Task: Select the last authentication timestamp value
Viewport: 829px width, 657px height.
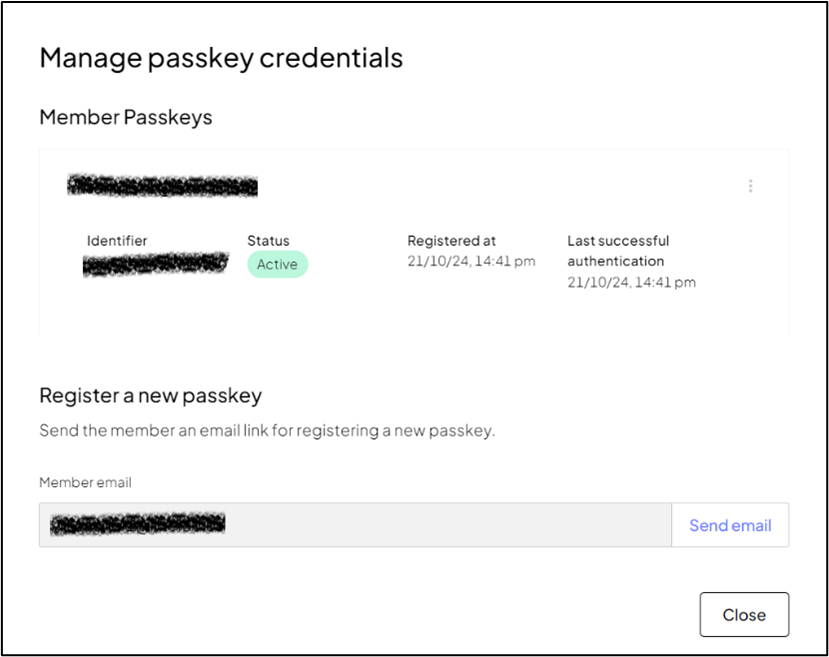Action: [x=631, y=282]
